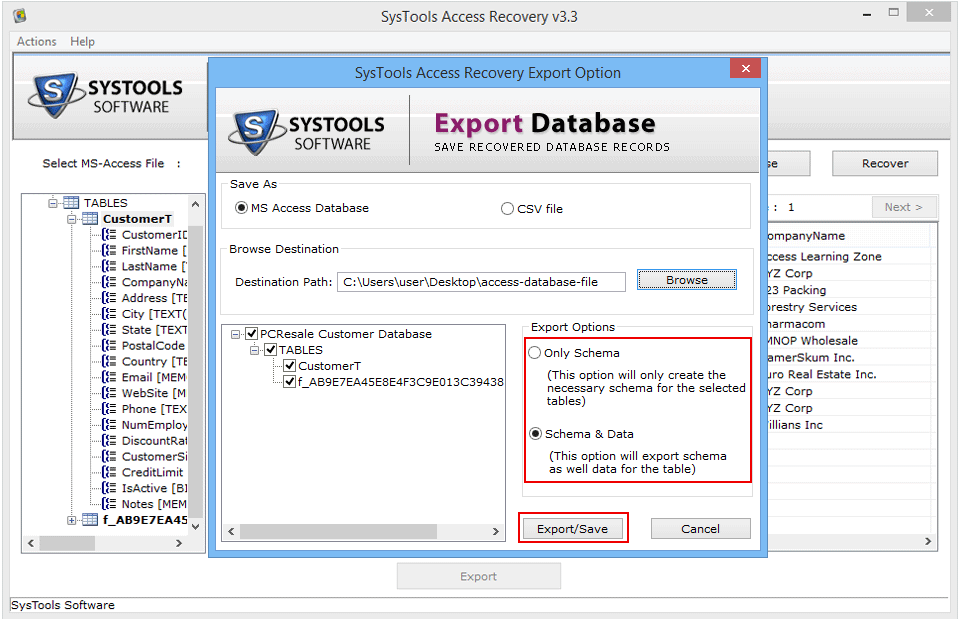Expand the f_AB9E7EA45 node in left tree
Viewport: 960px width, 619px height.
click(x=72, y=520)
